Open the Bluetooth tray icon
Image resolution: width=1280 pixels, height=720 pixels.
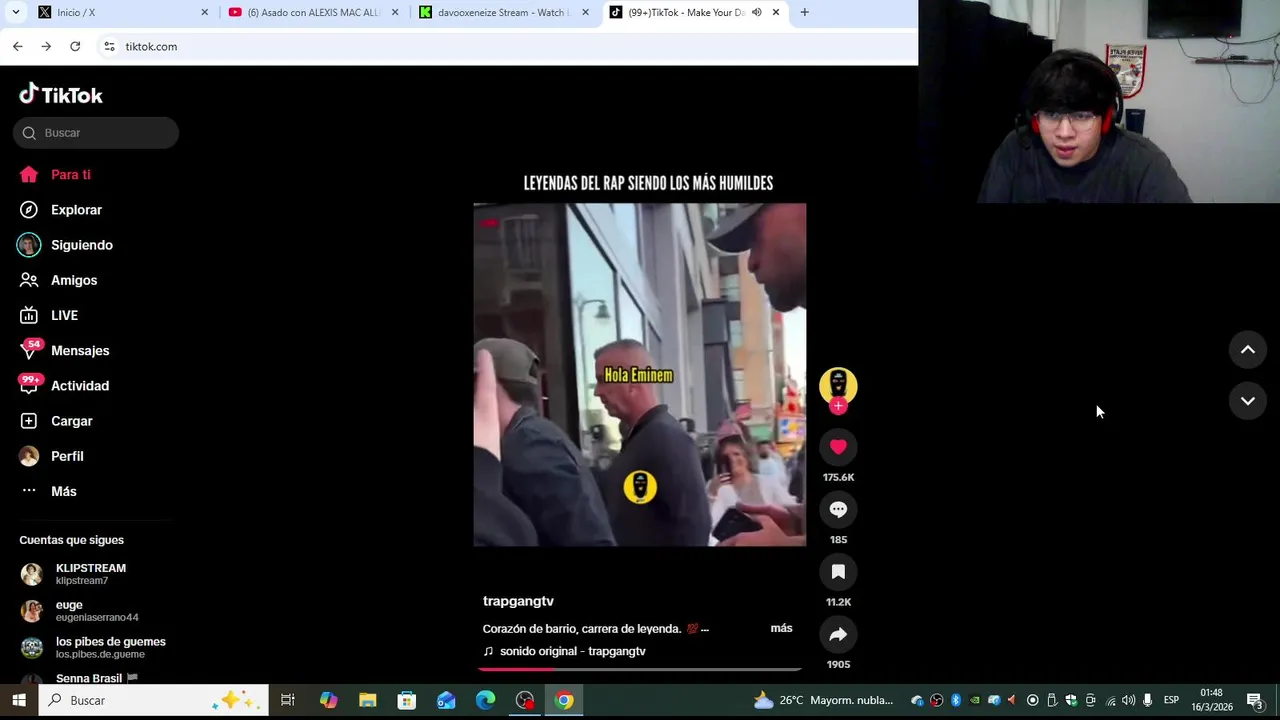956,700
